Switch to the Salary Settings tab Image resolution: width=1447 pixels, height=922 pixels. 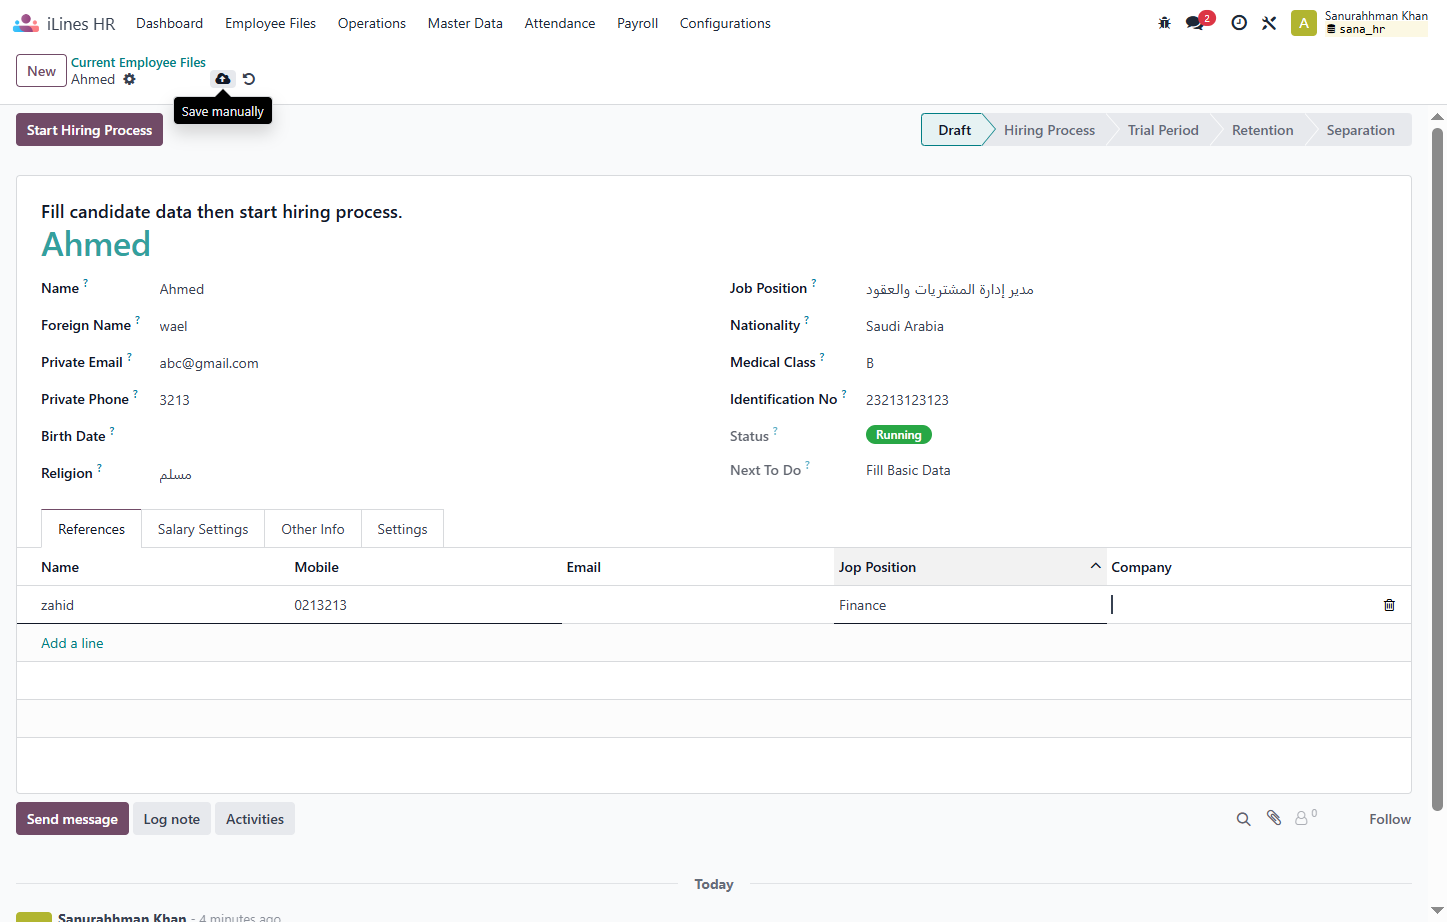[203, 529]
